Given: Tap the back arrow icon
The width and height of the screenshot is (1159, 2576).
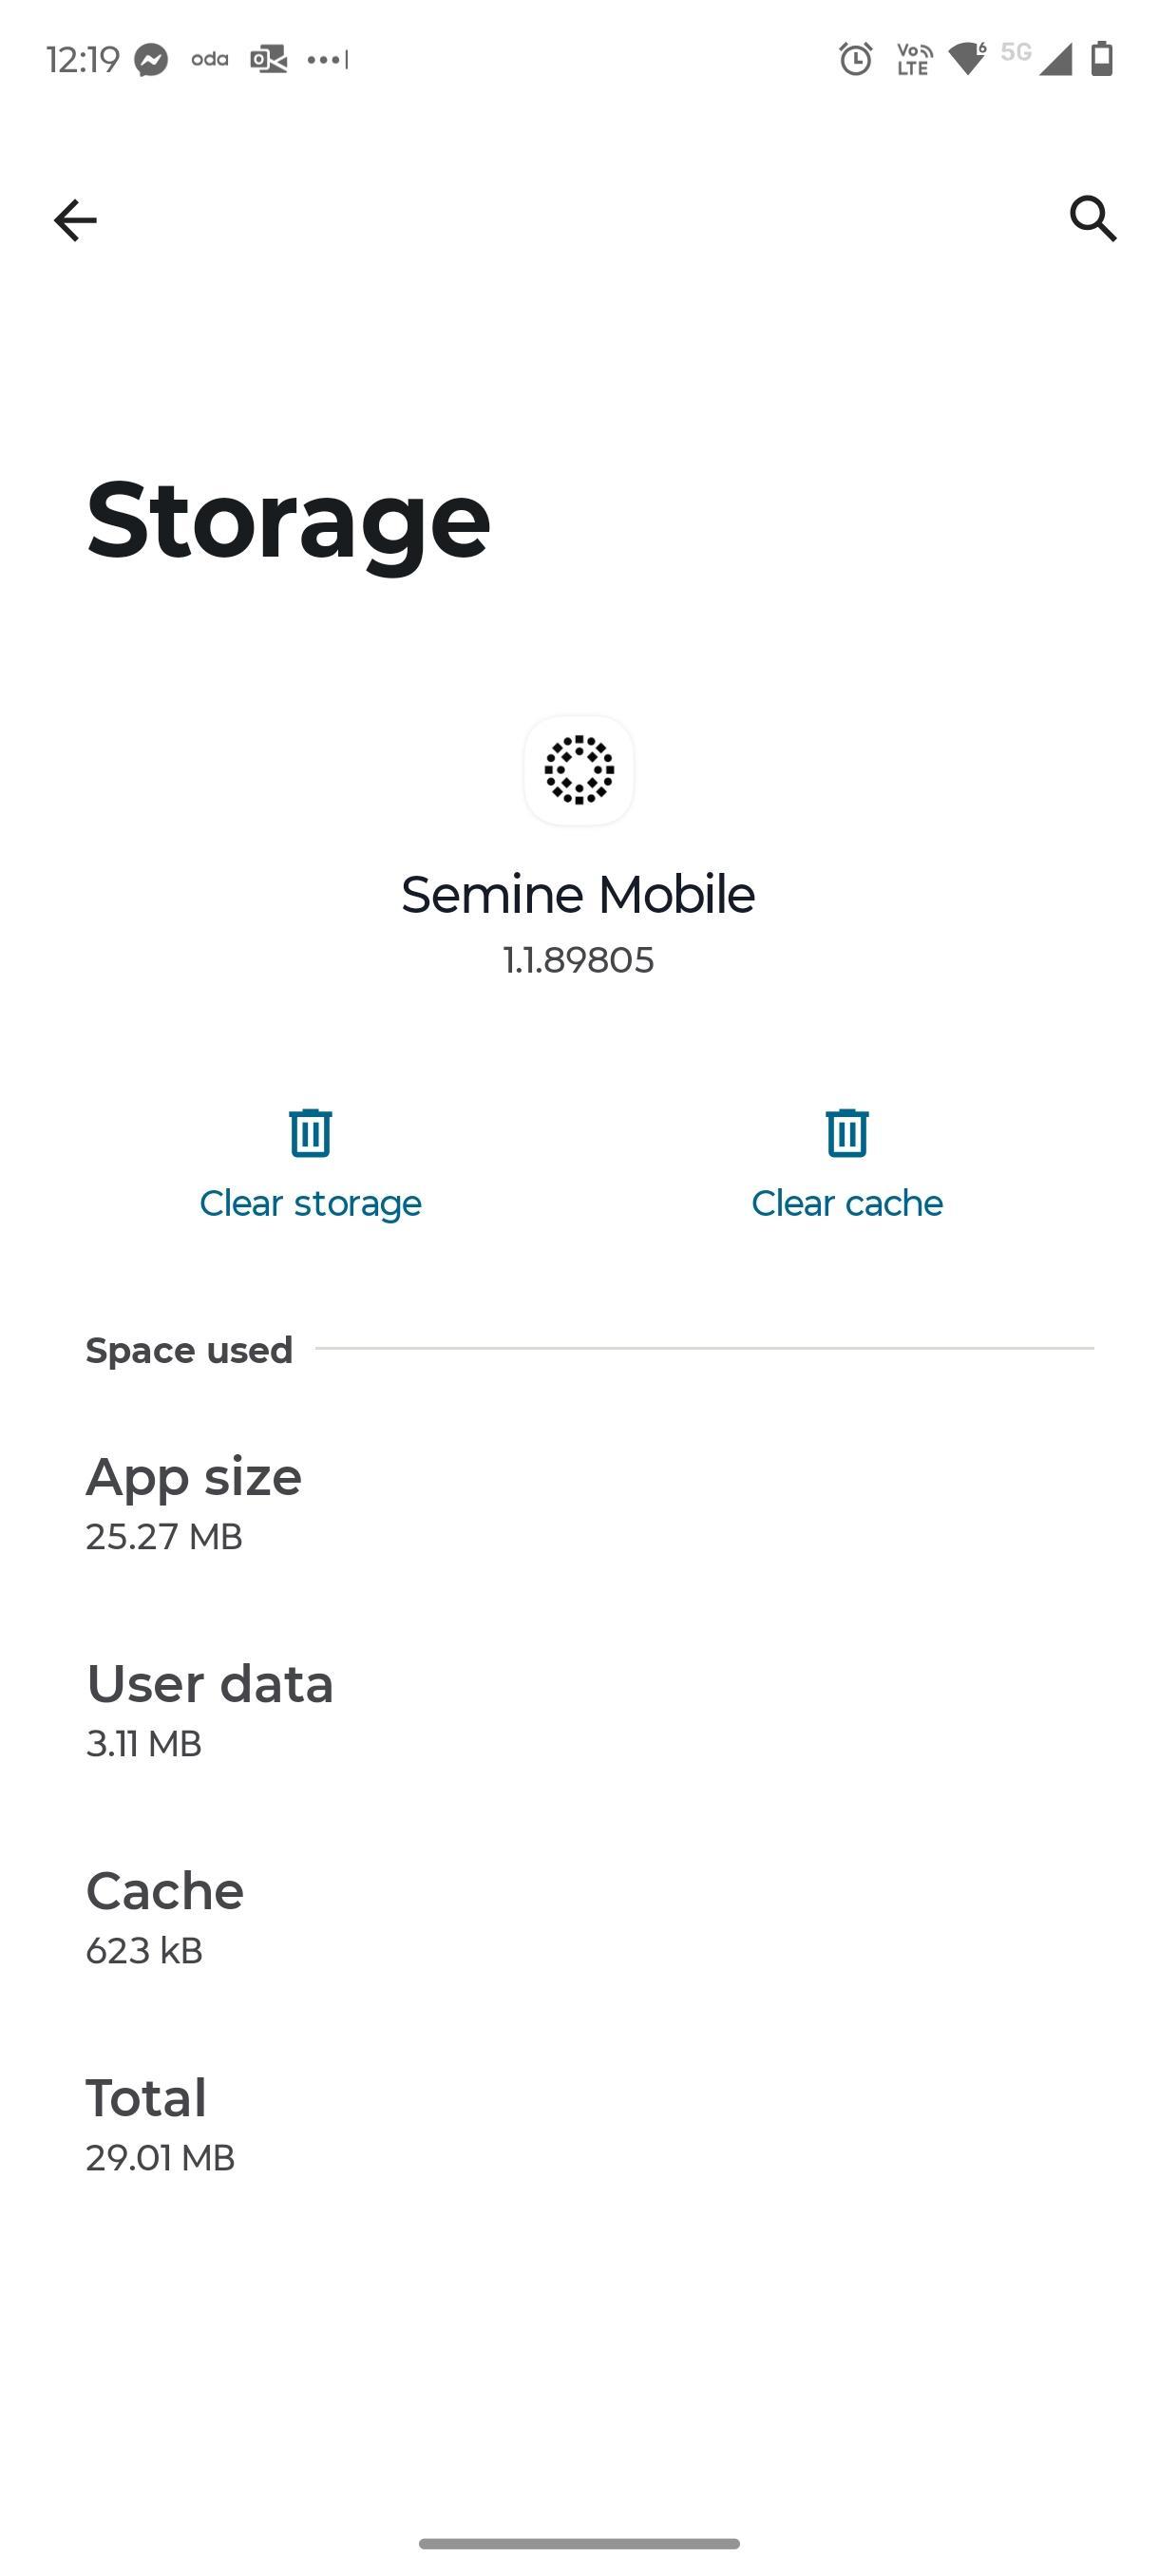Looking at the screenshot, I should 75,219.
